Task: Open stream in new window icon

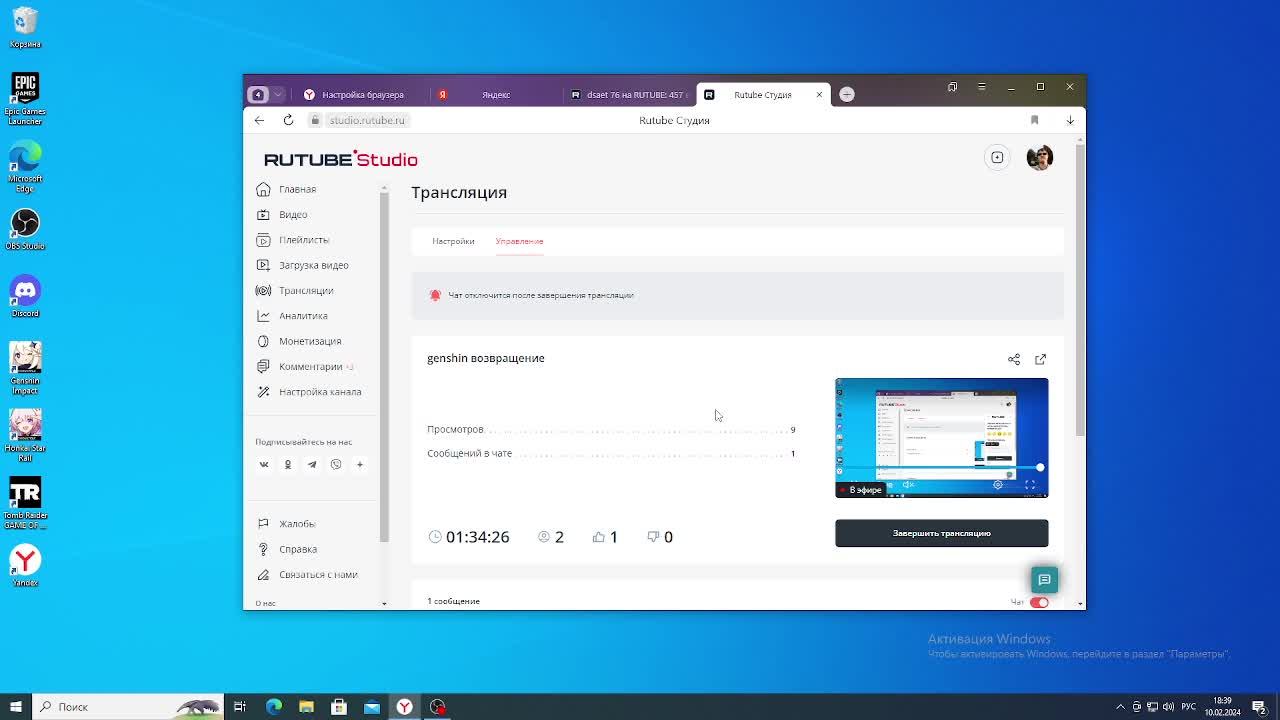Action: [x=1040, y=359]
